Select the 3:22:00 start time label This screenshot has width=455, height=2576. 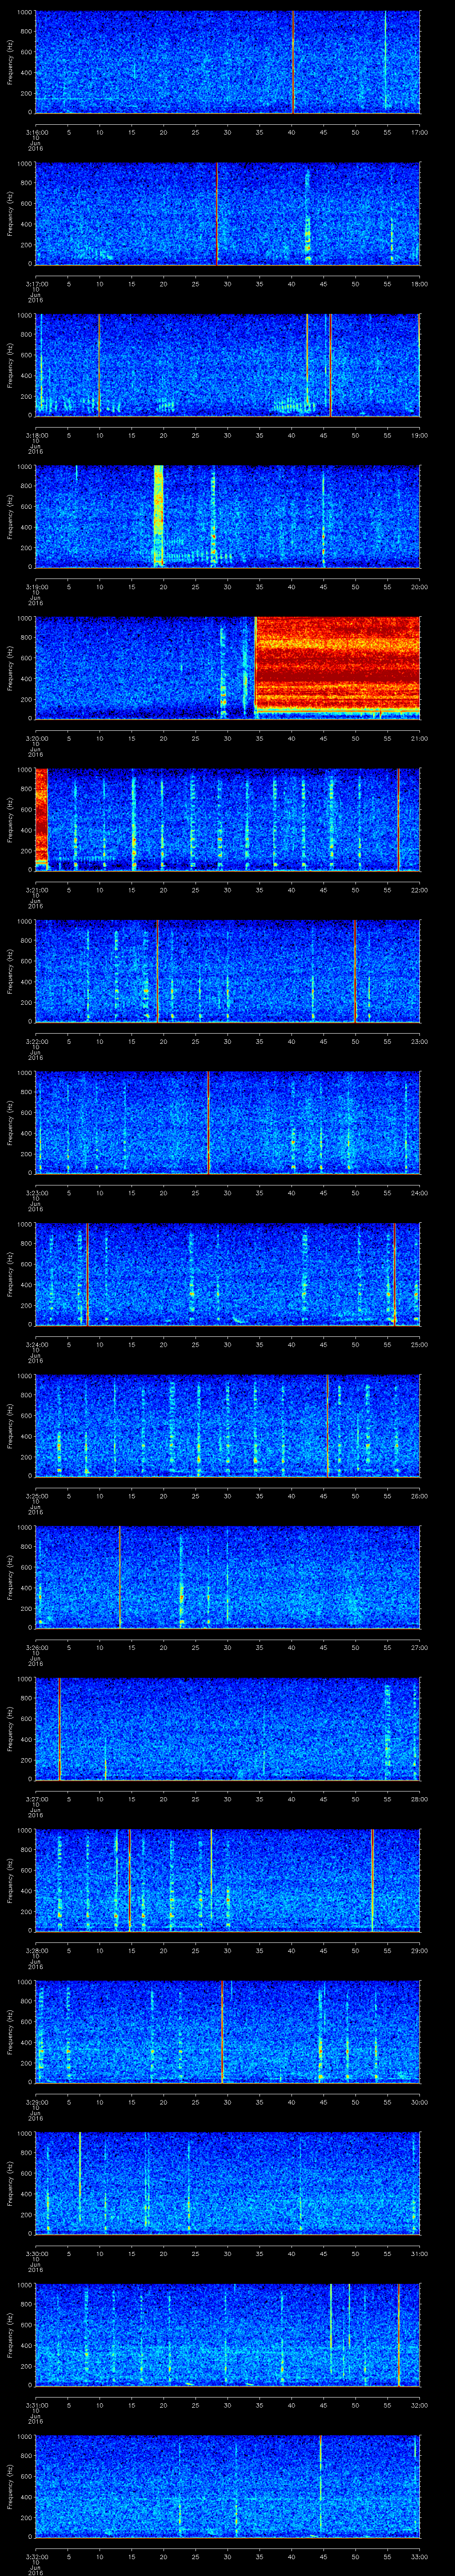[36, 1041]
